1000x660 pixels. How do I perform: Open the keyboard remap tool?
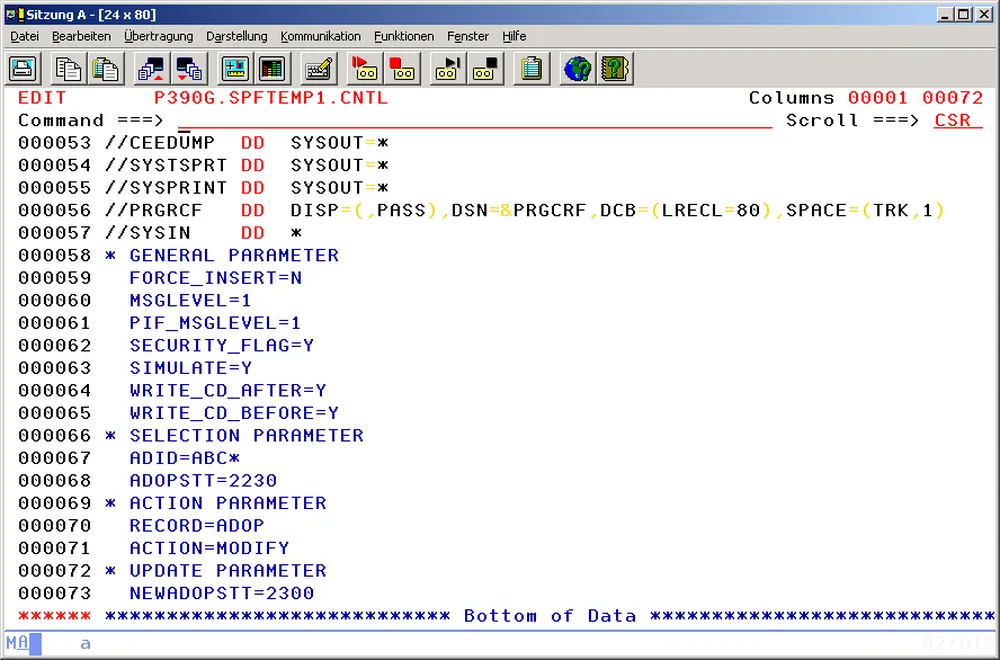coord(320,68)
